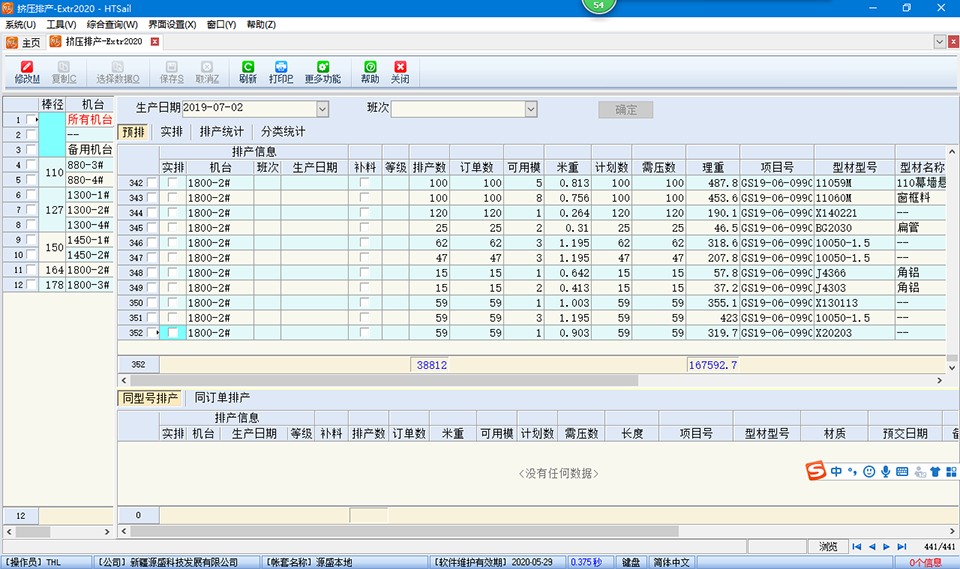Select 所有机台 in machine list
Screen dimensions: 960x569
point(89,119)
